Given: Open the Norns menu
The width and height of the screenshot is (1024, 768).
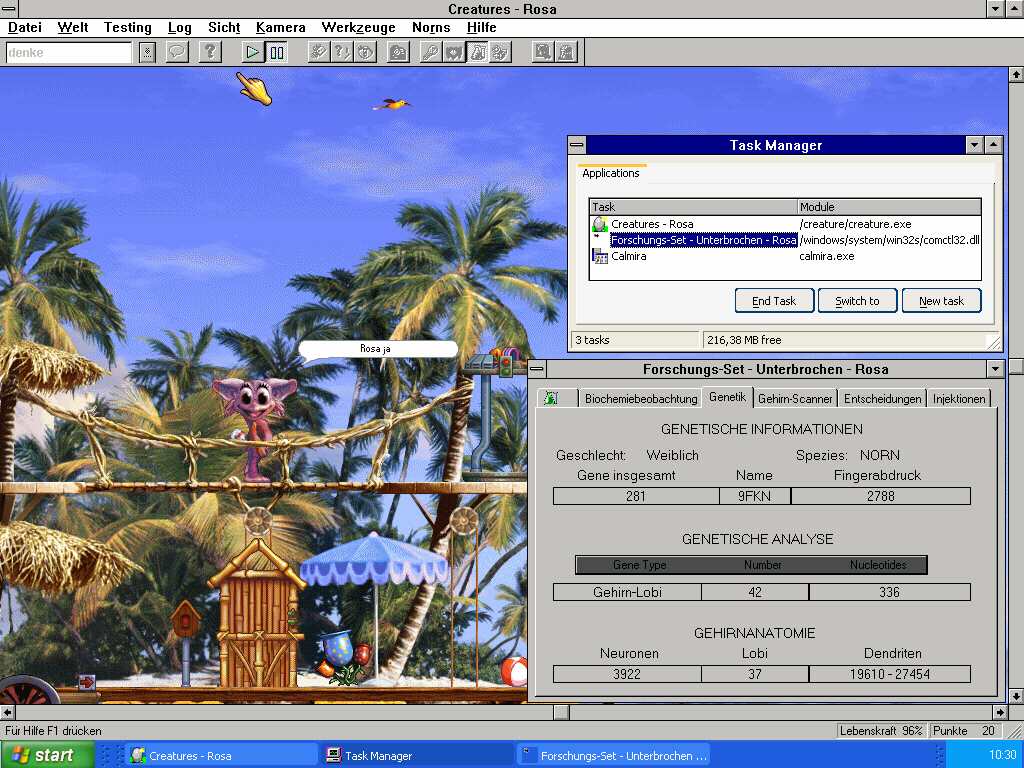Looking at the screenshot, I should click(x=431, y=27).
